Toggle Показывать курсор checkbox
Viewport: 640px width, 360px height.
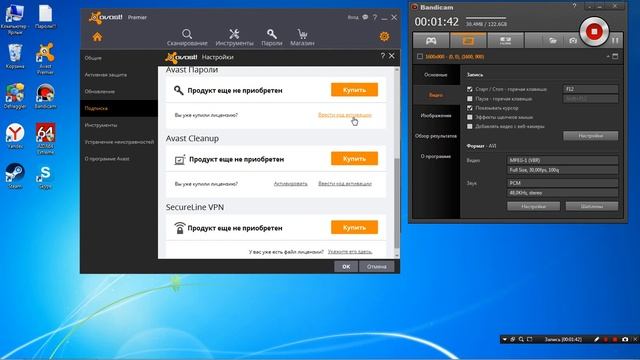point(470,108)
